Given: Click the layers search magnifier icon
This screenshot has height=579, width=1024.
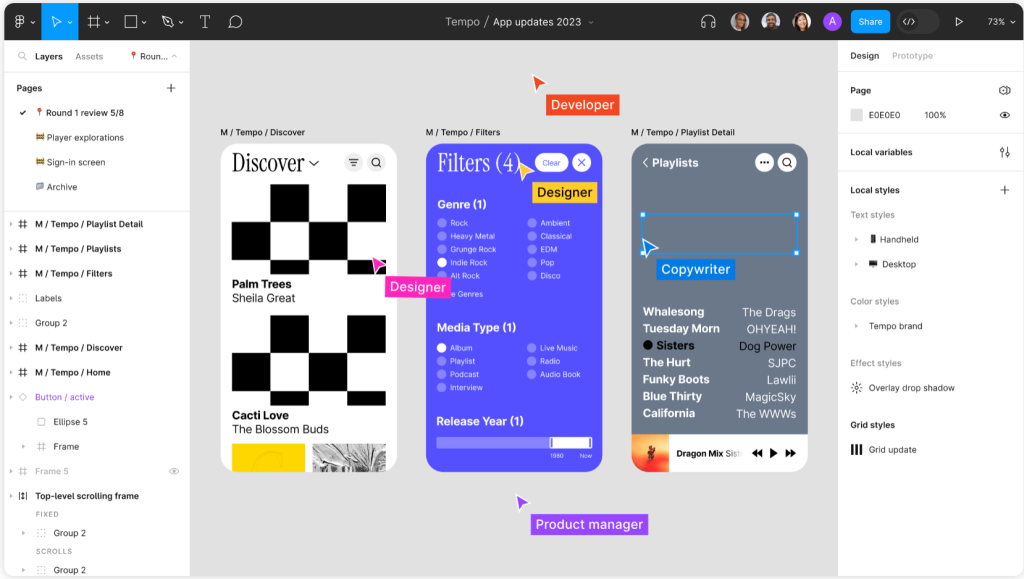Looking at the screenshot, I should pos(22,56).
